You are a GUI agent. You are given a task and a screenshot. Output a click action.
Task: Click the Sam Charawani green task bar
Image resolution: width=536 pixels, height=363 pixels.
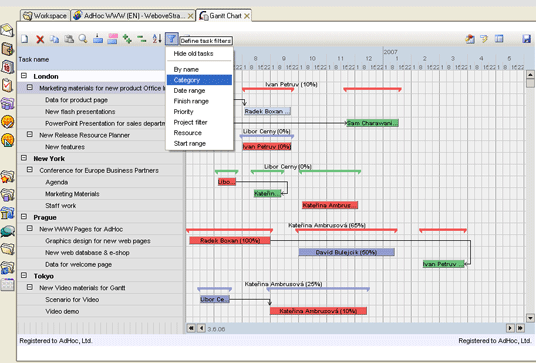point(373,123)
